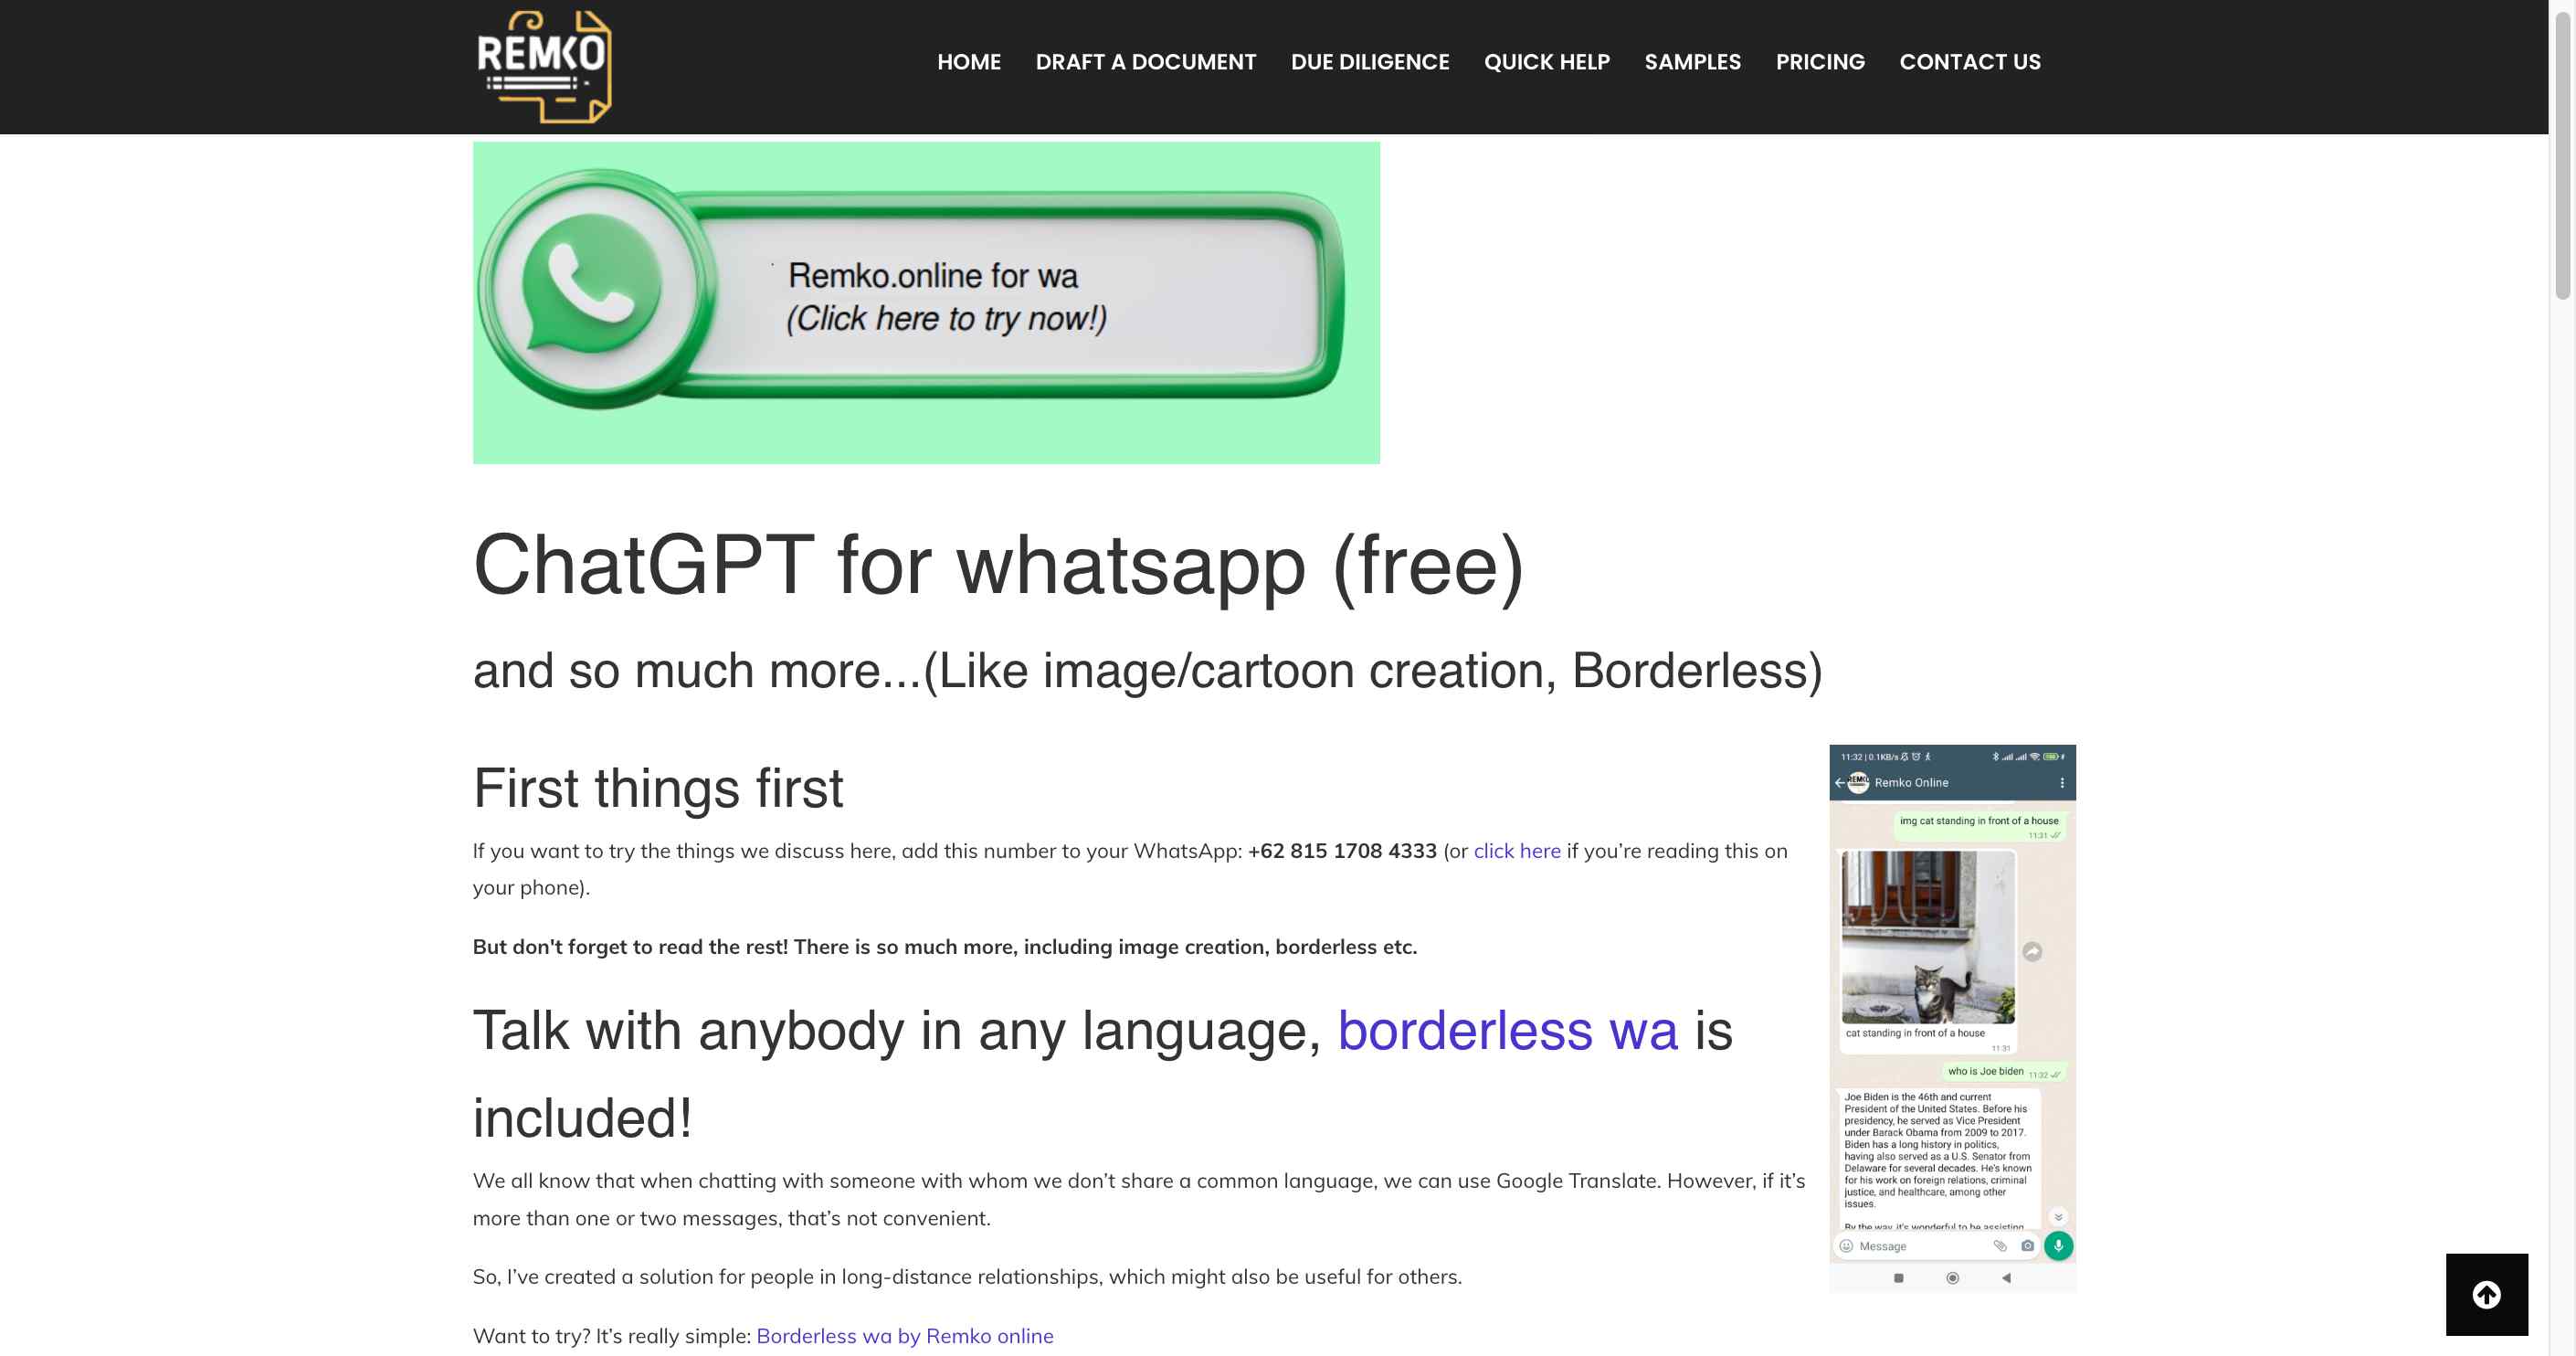This screenshot has height=1356, width=2576.
Task: Click the back-to-top arrow button
Action: point(2486,1294)
